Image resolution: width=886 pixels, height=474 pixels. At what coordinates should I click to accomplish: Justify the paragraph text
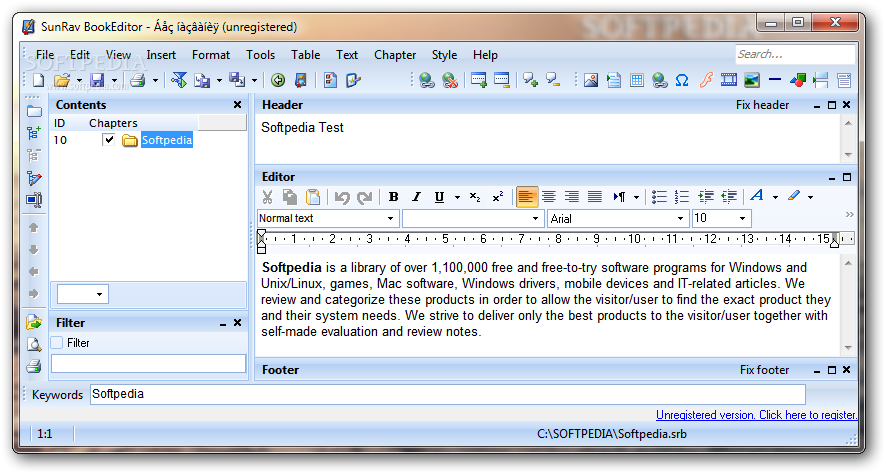[x=594, y=197]
